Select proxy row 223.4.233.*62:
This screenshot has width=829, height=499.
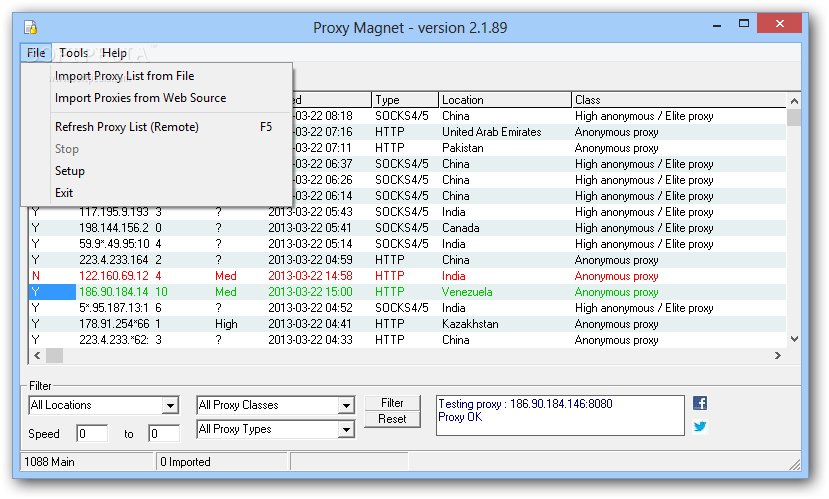[407, 340]
